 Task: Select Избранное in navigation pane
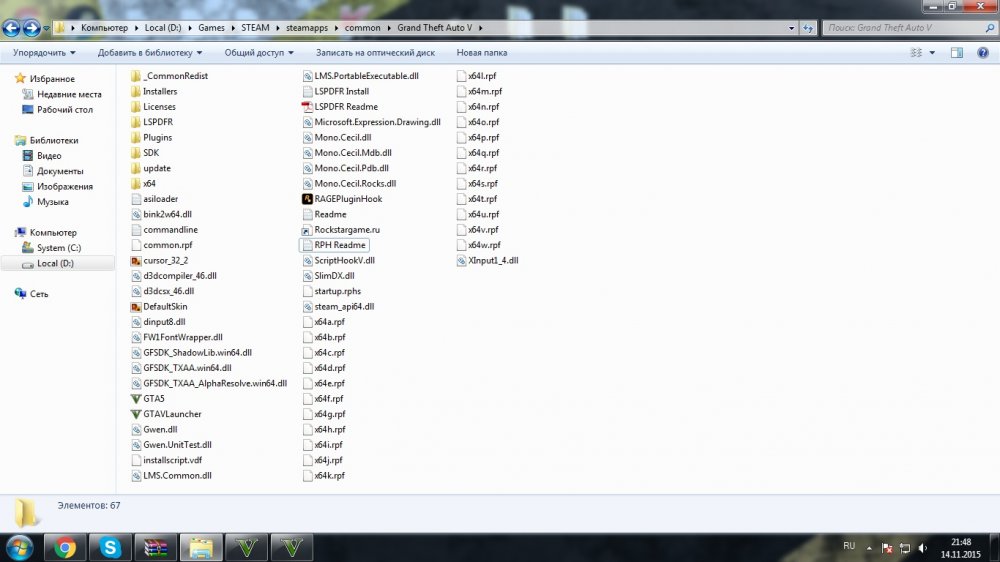tap(52, 78)
